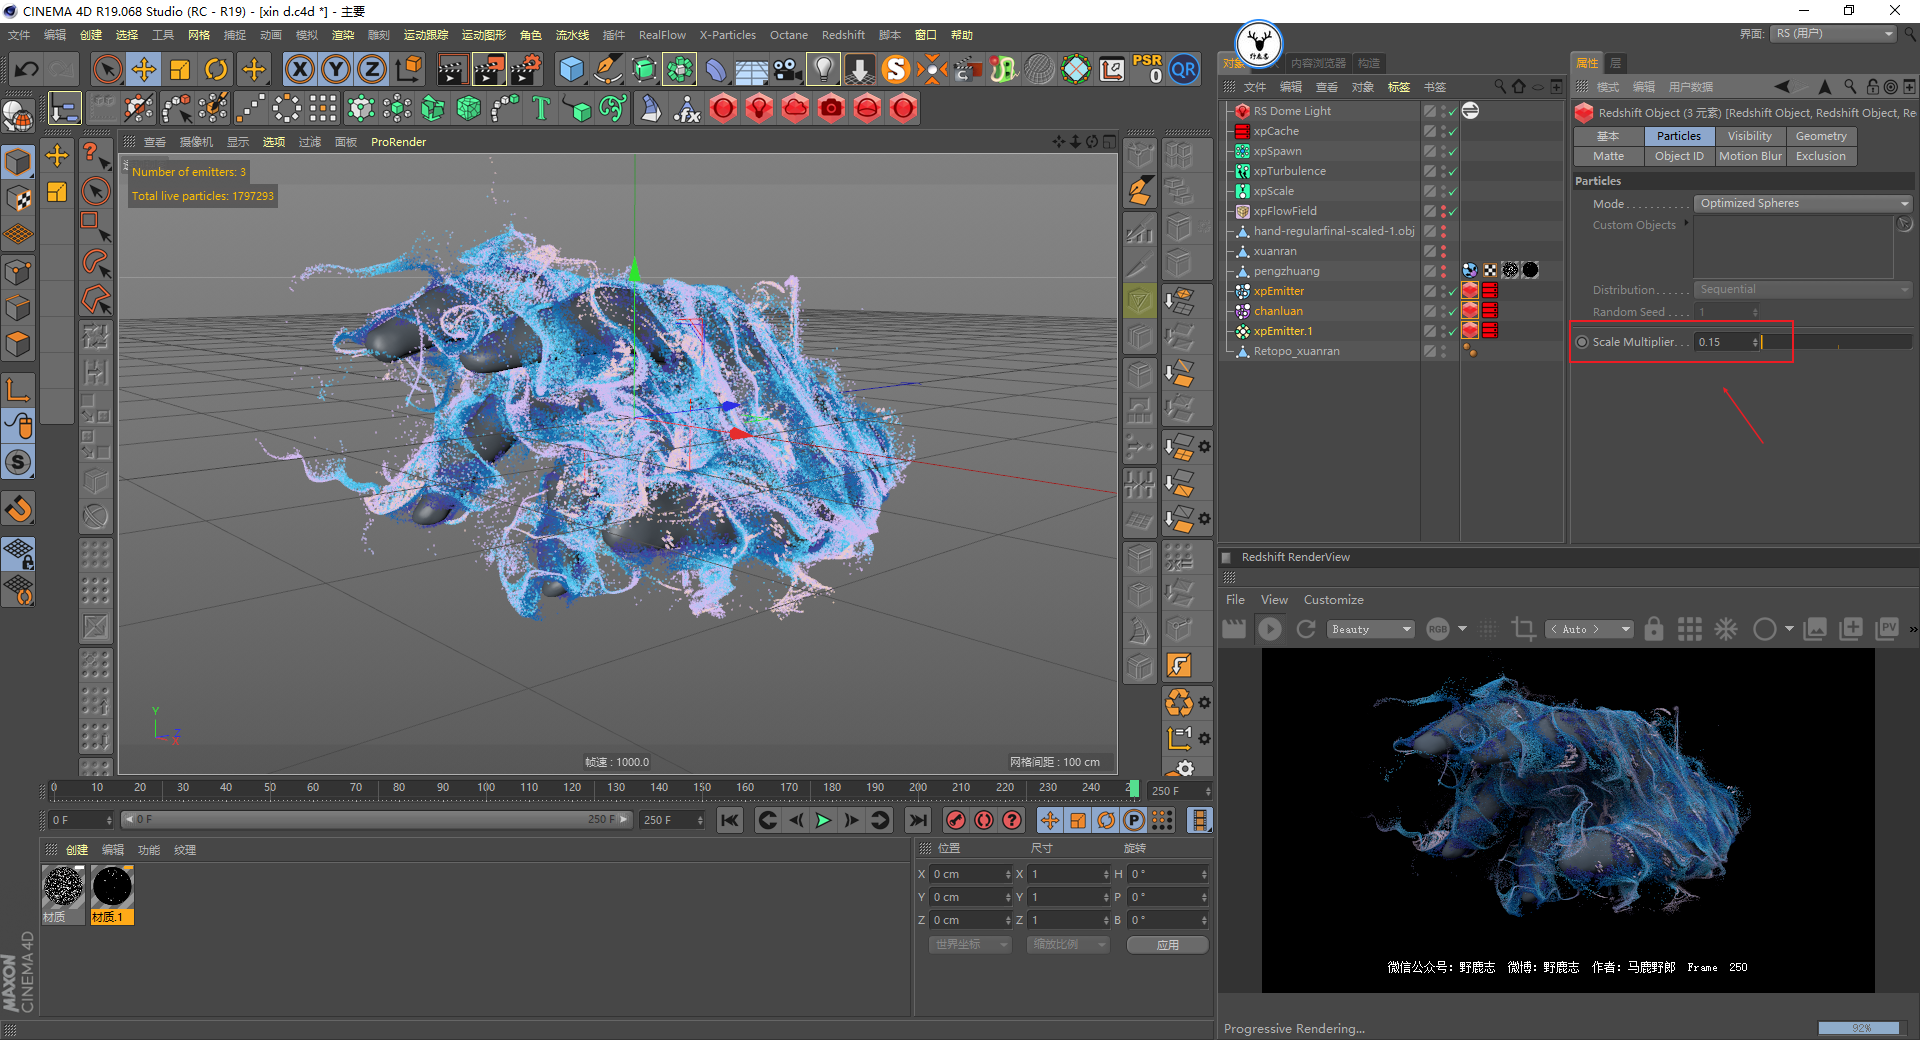Image resolution: width=1920 pixels, height=1040 pixels.
Task: Click the snowflake freeze icon in RenderView
Action: pyautogui.click(x=1726, y=629)
